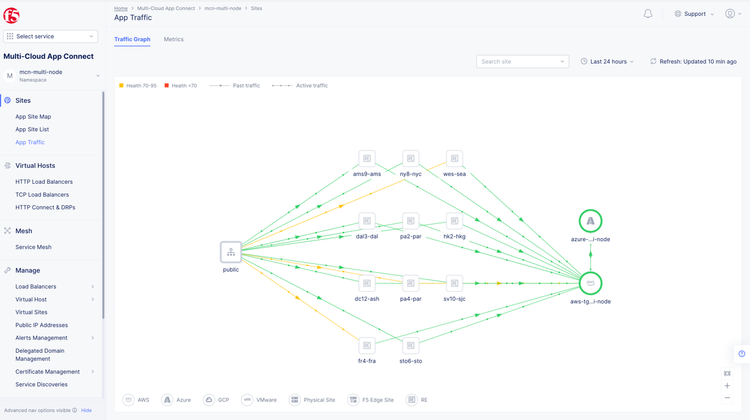Click the refresh icon

653,62
